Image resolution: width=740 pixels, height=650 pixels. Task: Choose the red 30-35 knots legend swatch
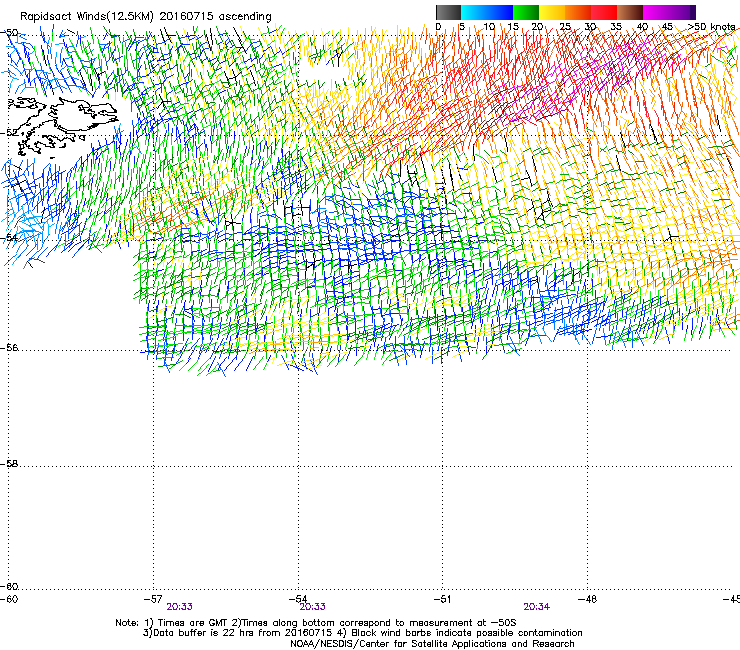(x=604, y=12)
